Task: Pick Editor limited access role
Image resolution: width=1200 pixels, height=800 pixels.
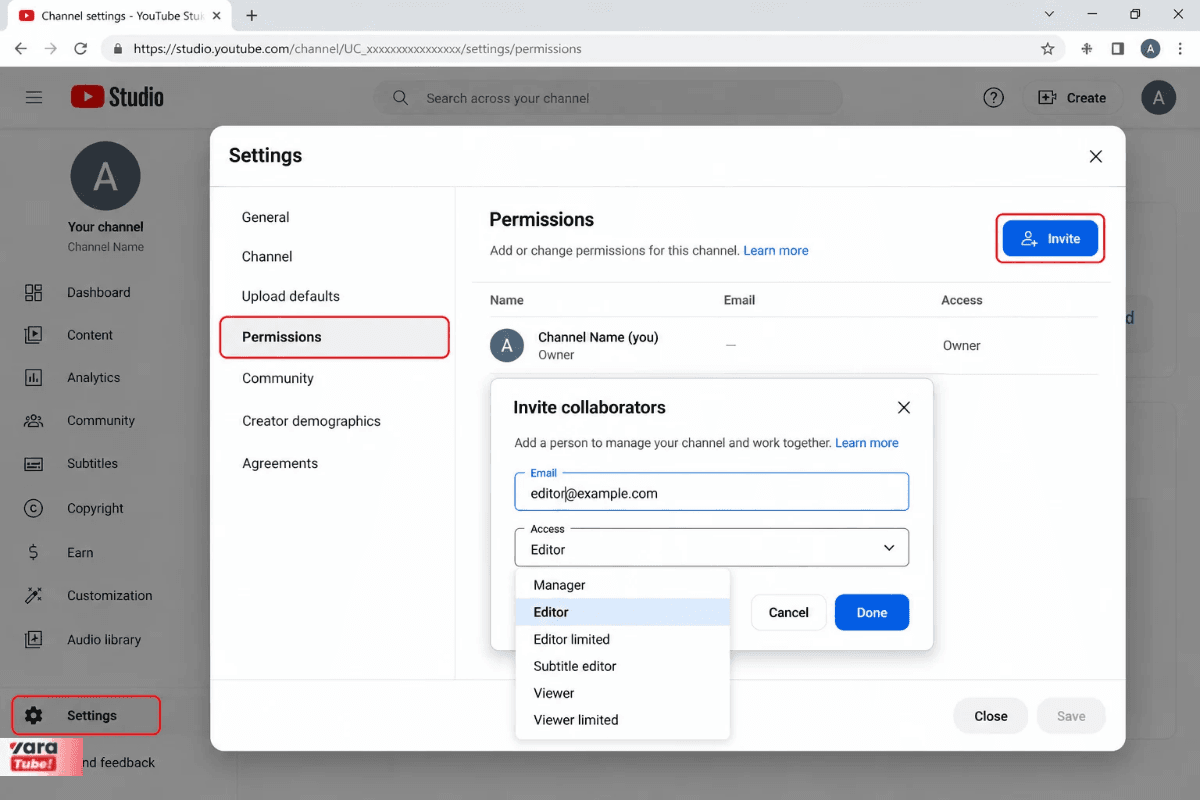Action: (622, 639)
